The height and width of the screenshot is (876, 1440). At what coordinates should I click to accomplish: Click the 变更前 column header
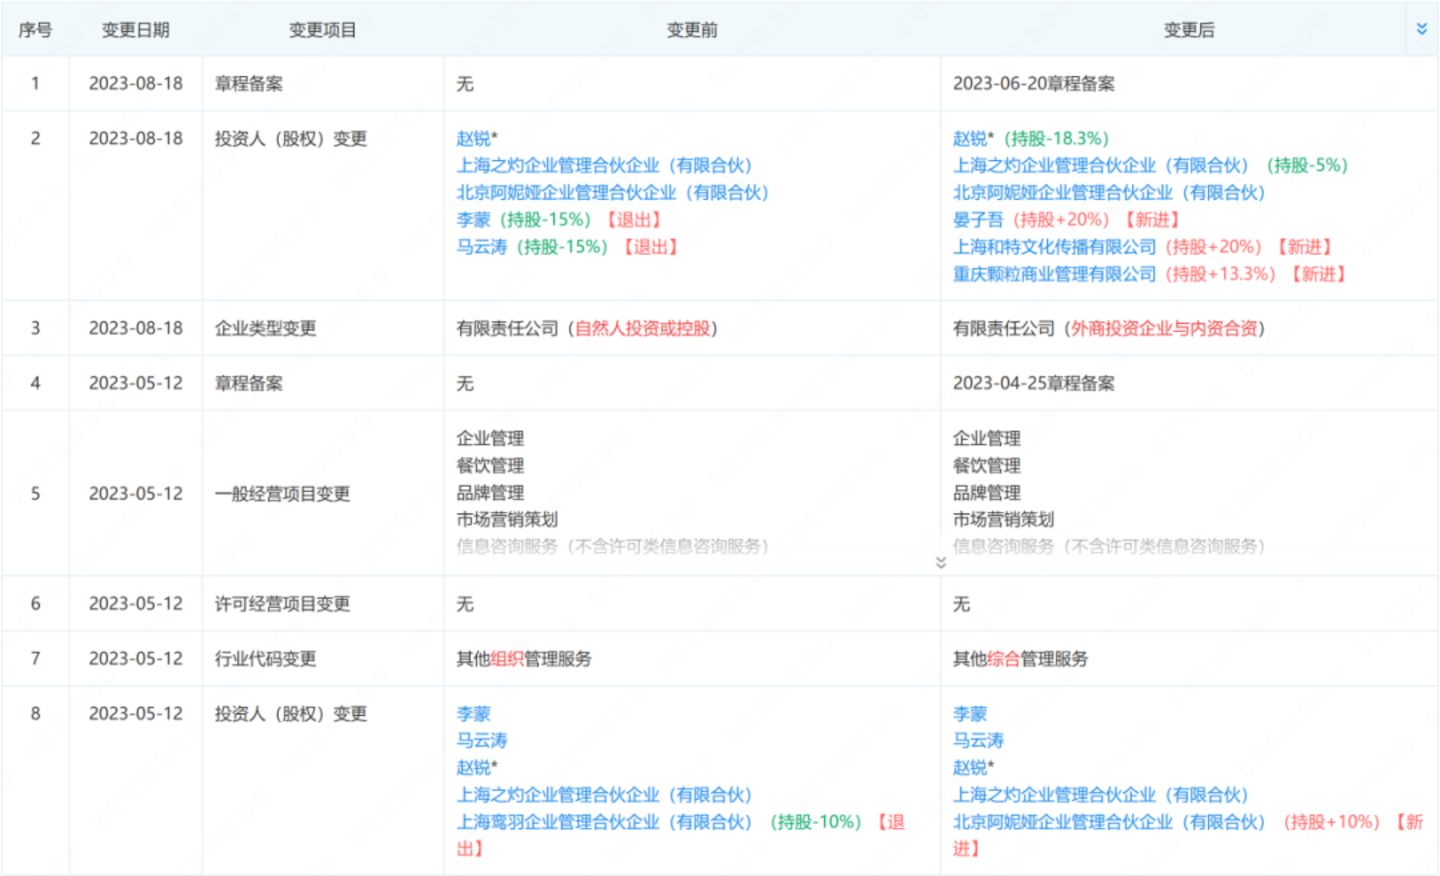[x=692, y=30]
